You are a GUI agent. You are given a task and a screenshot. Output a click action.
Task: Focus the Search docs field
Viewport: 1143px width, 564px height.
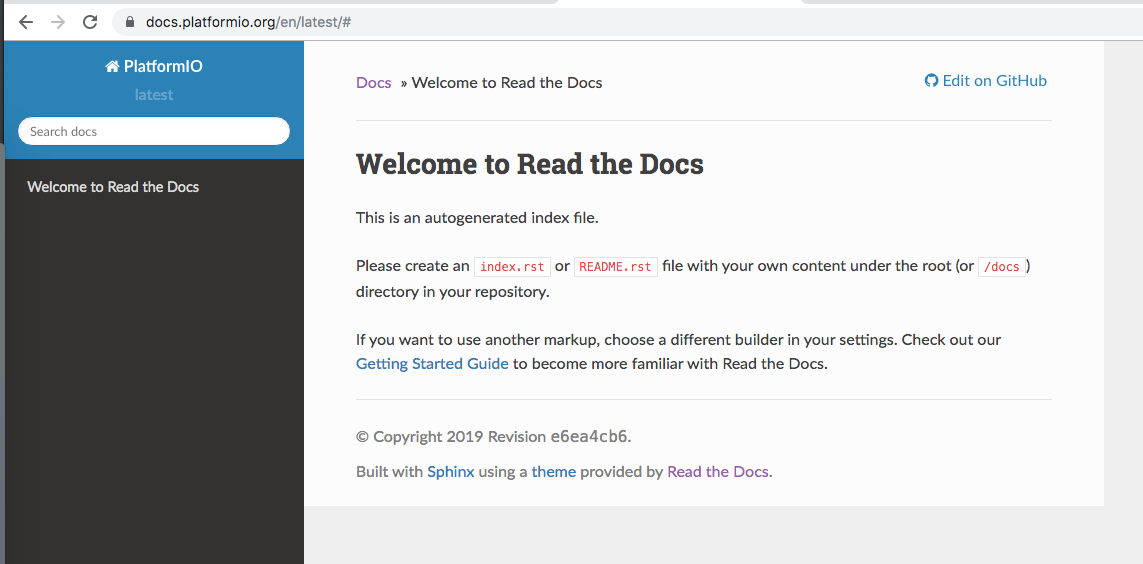[154, 131]
